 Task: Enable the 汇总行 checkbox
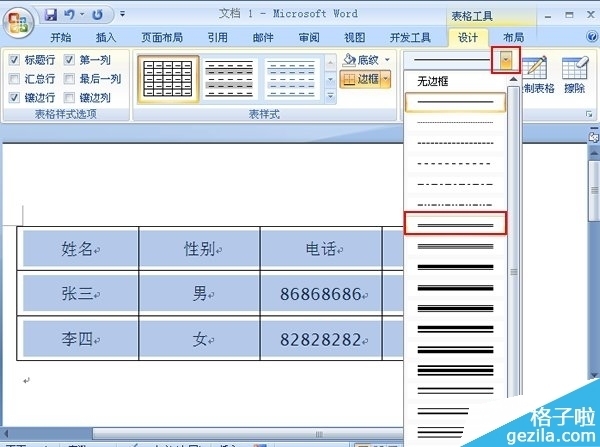[14, 79]
